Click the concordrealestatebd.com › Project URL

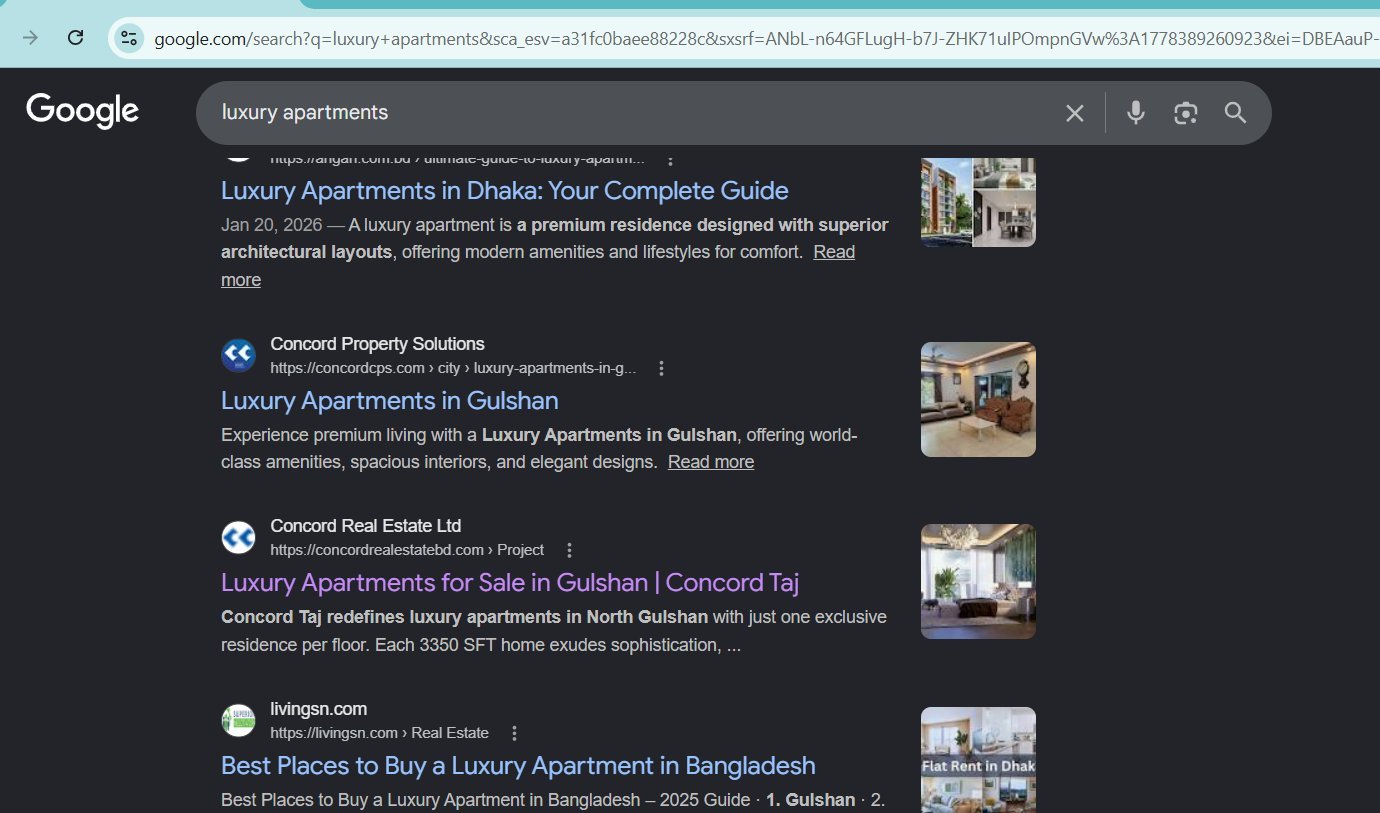tap(407, 550)
